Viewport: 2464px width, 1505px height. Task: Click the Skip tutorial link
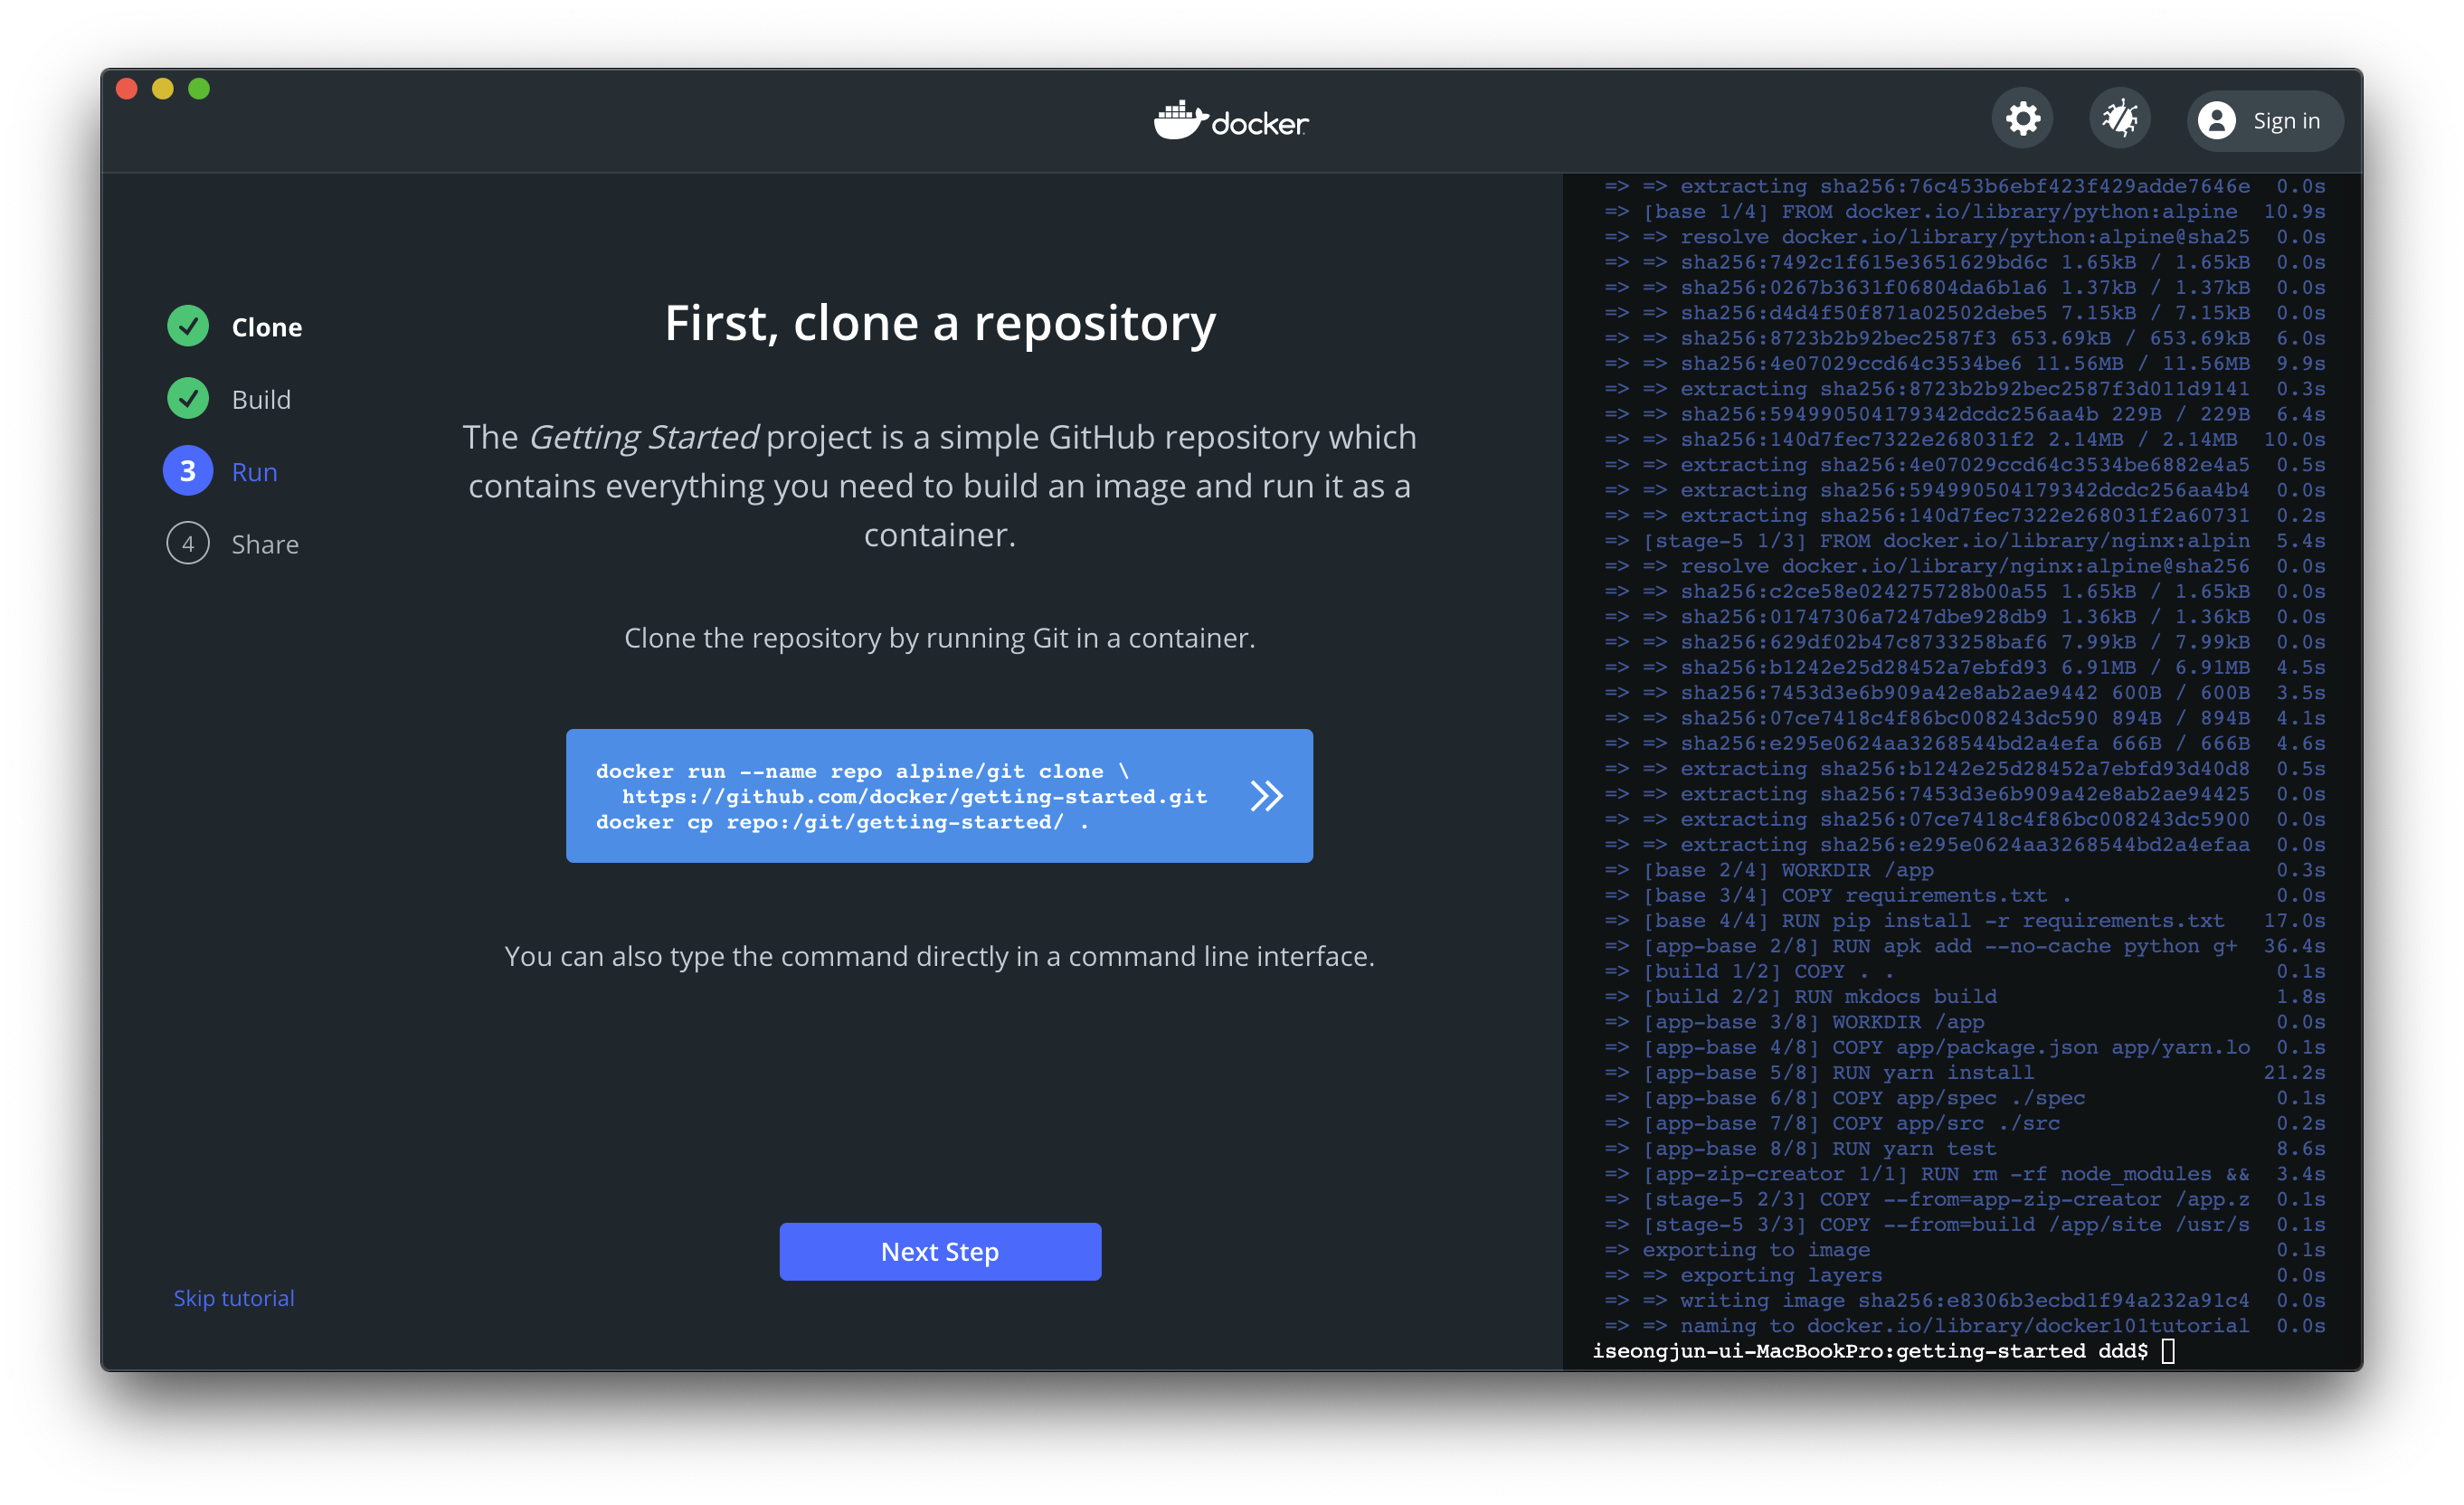click(x=232, y=1297)
